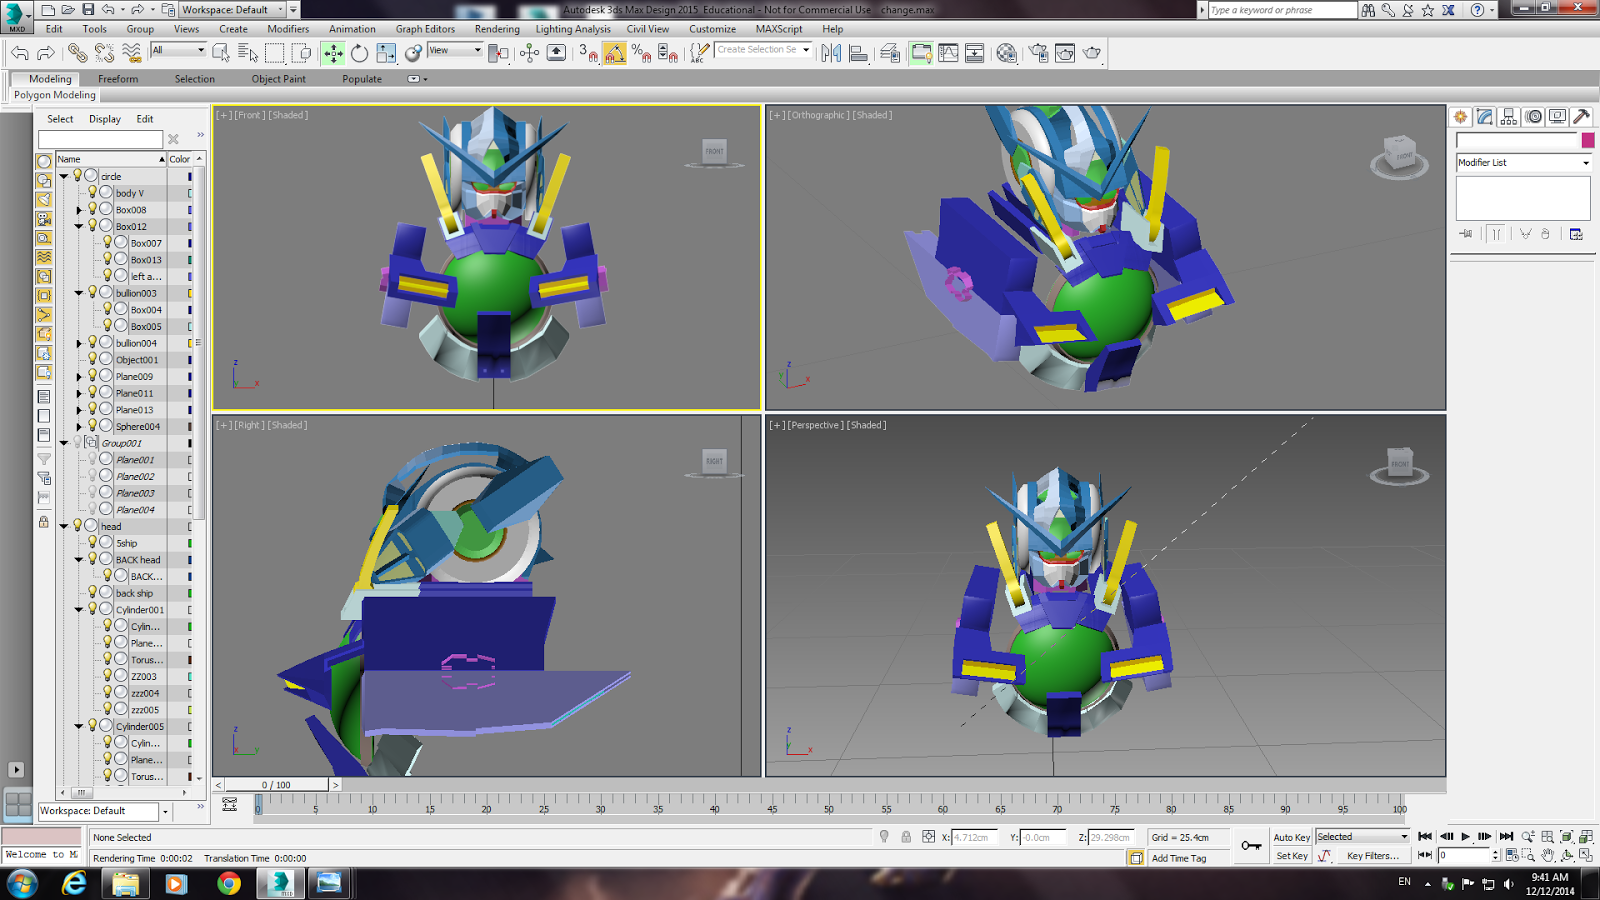The image size is (1600, 900).
Task: Toggle Auto Key animation mode
Action: [1291, 837]
